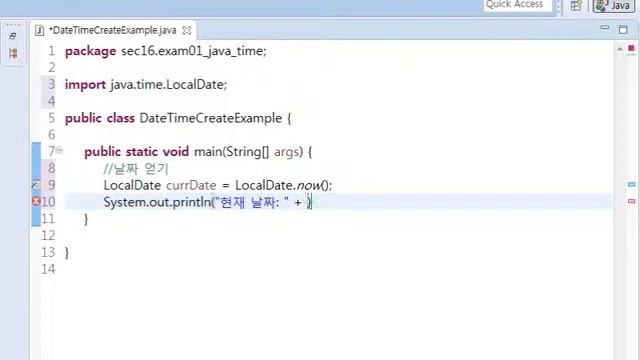Click the word 'LocalDate' in import statement
The image size is (640, 360).
(x=195, y=84)
